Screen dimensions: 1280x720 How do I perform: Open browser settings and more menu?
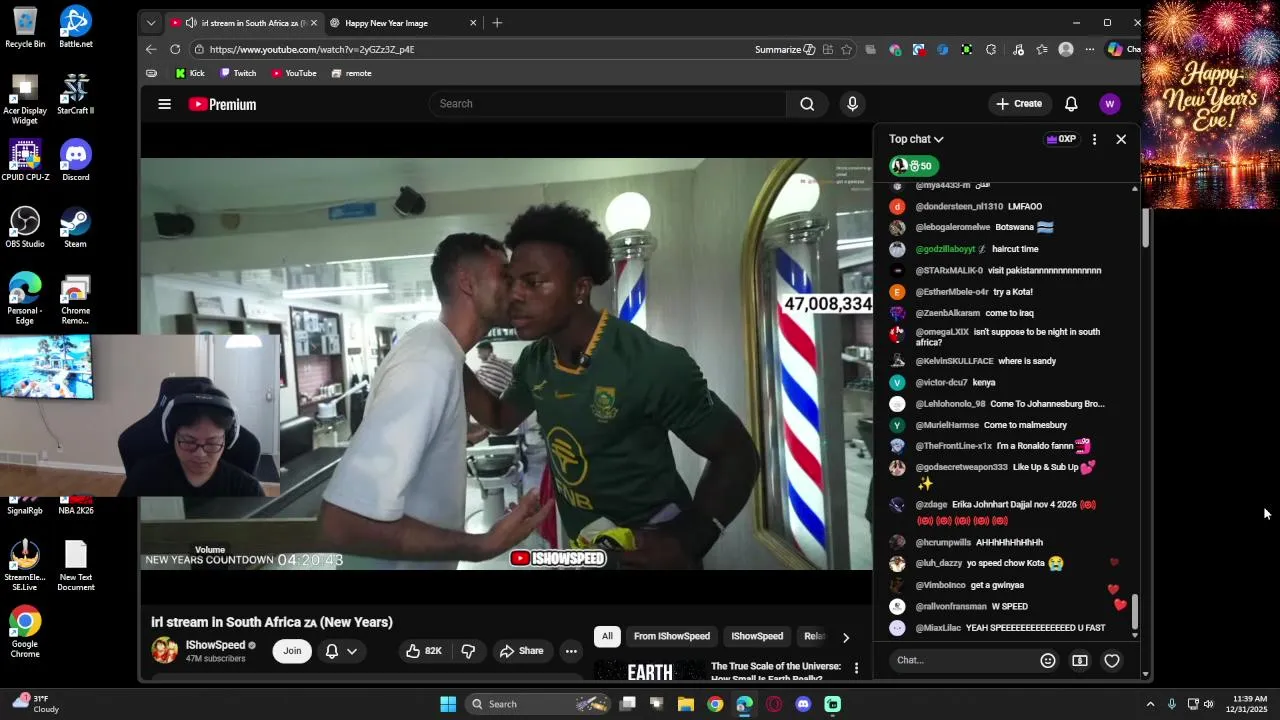tap(1089, 49)
